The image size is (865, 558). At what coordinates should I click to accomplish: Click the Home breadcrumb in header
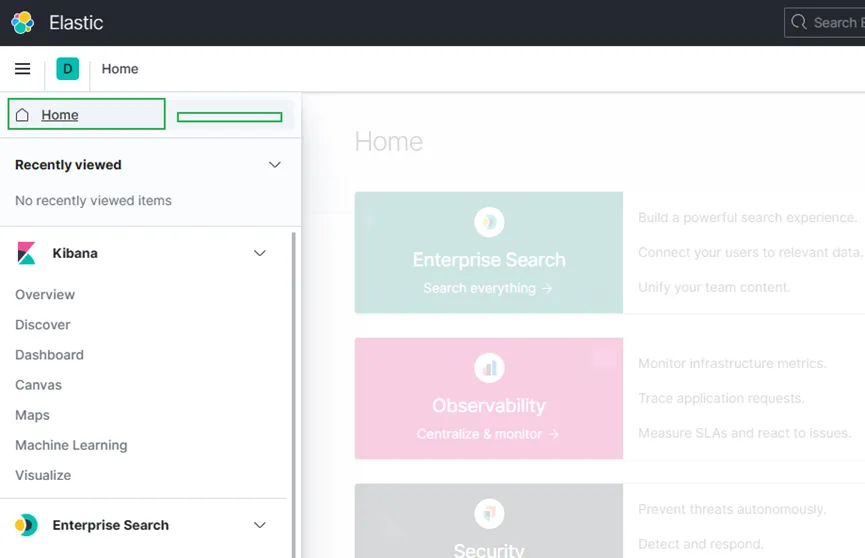coord(120,68)
